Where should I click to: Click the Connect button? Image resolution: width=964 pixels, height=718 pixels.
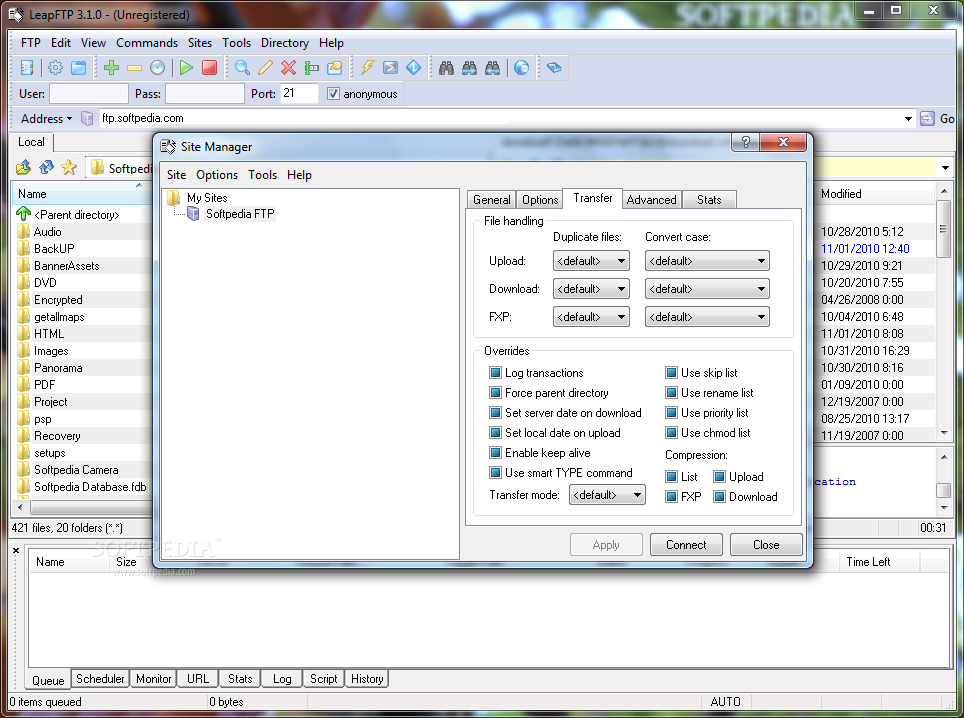[686, 545]
